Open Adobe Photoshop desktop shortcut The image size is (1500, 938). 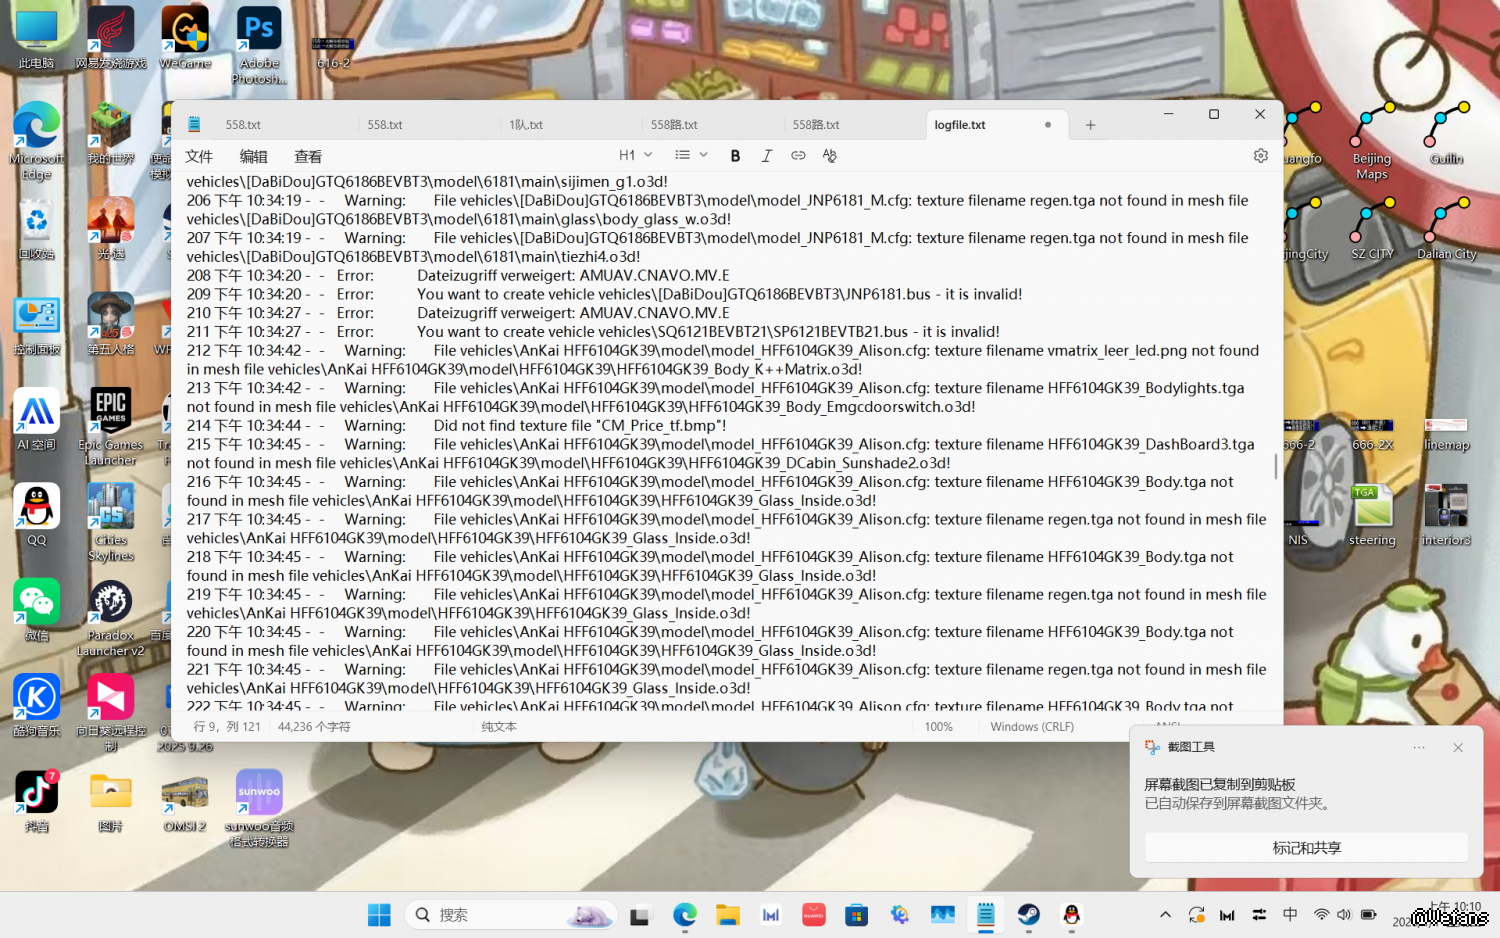(x=259, y=40)
